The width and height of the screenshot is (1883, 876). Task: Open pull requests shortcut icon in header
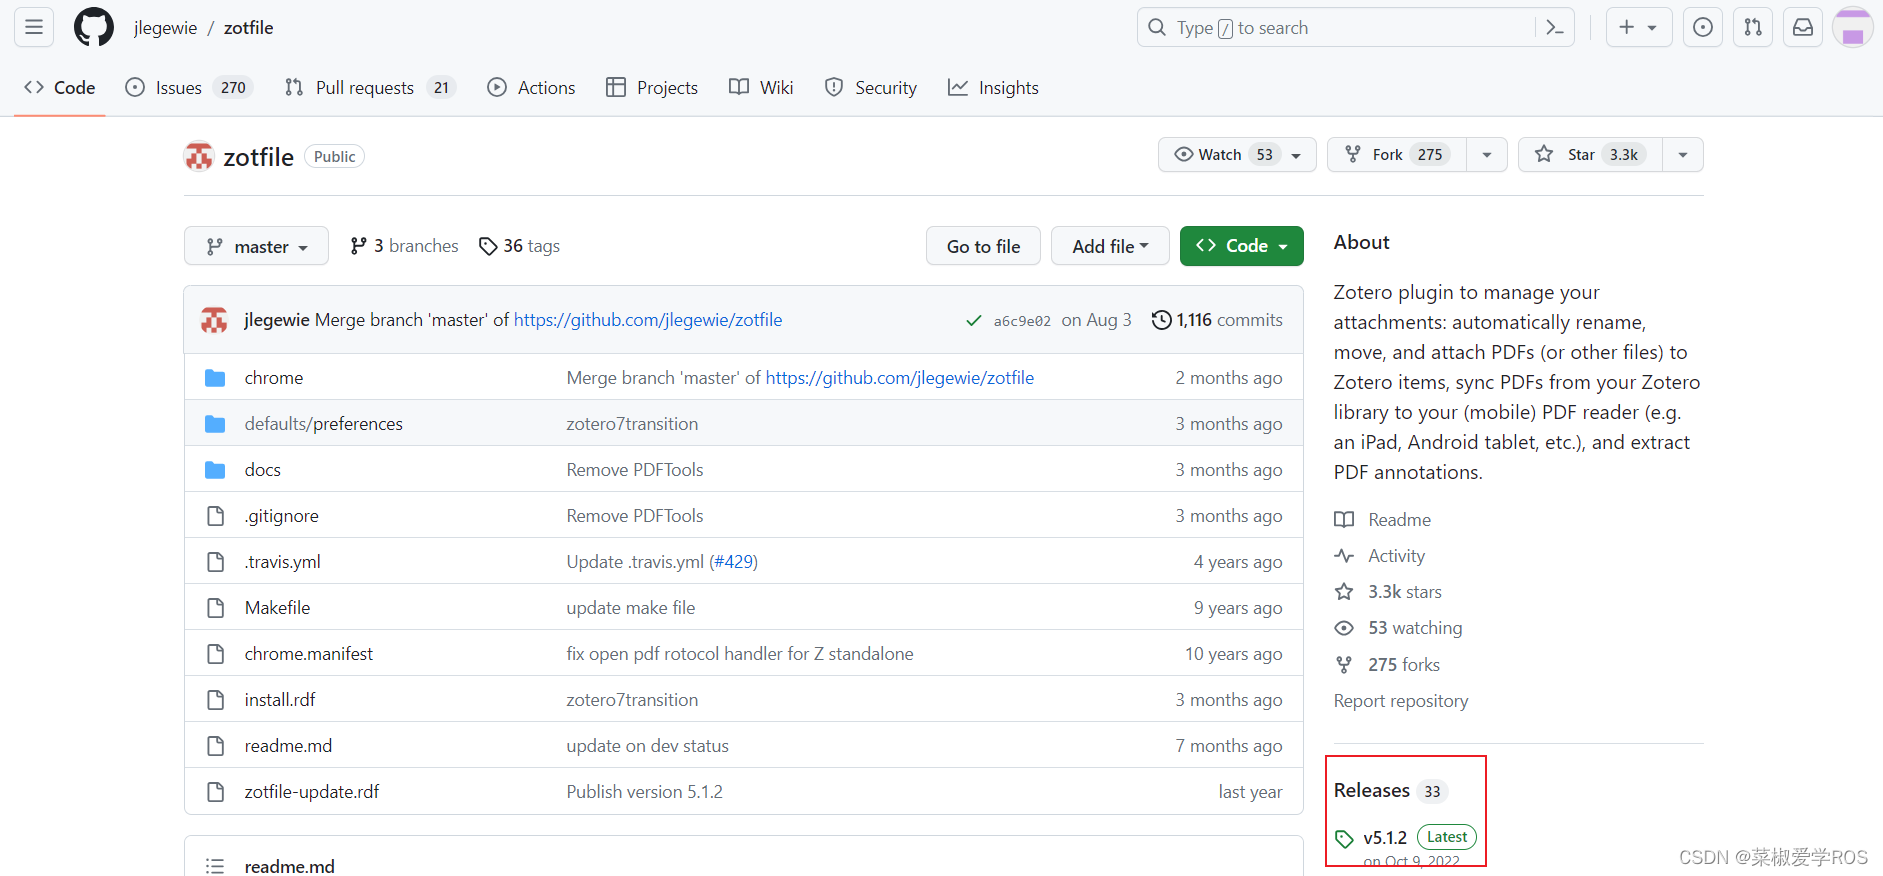pos(1753,27)
